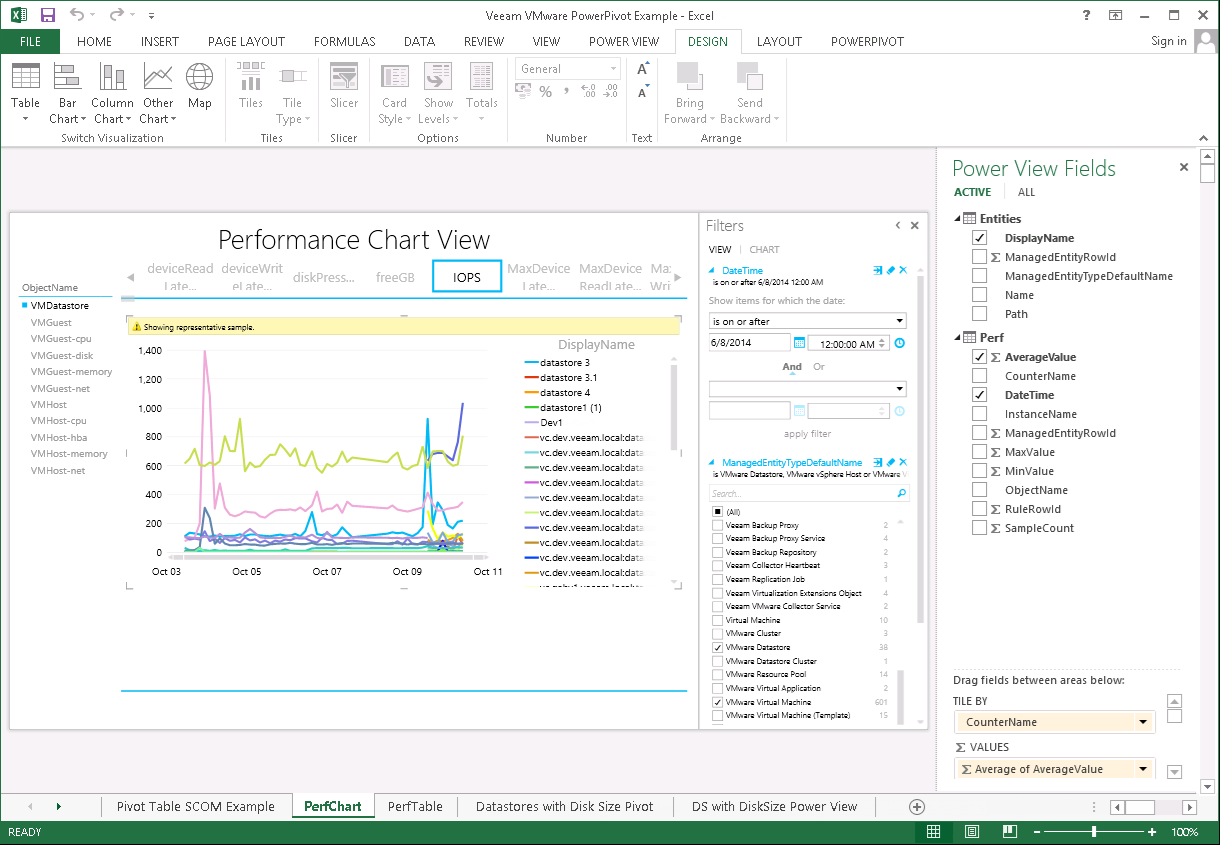The image size is (1220, 845).
Task: Uncheck AverageValue field checkbox
Action: click(979, 357)
